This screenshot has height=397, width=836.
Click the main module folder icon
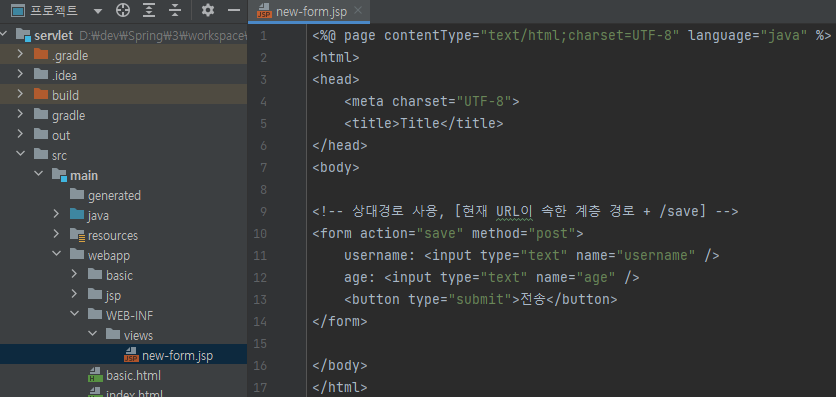59,175
